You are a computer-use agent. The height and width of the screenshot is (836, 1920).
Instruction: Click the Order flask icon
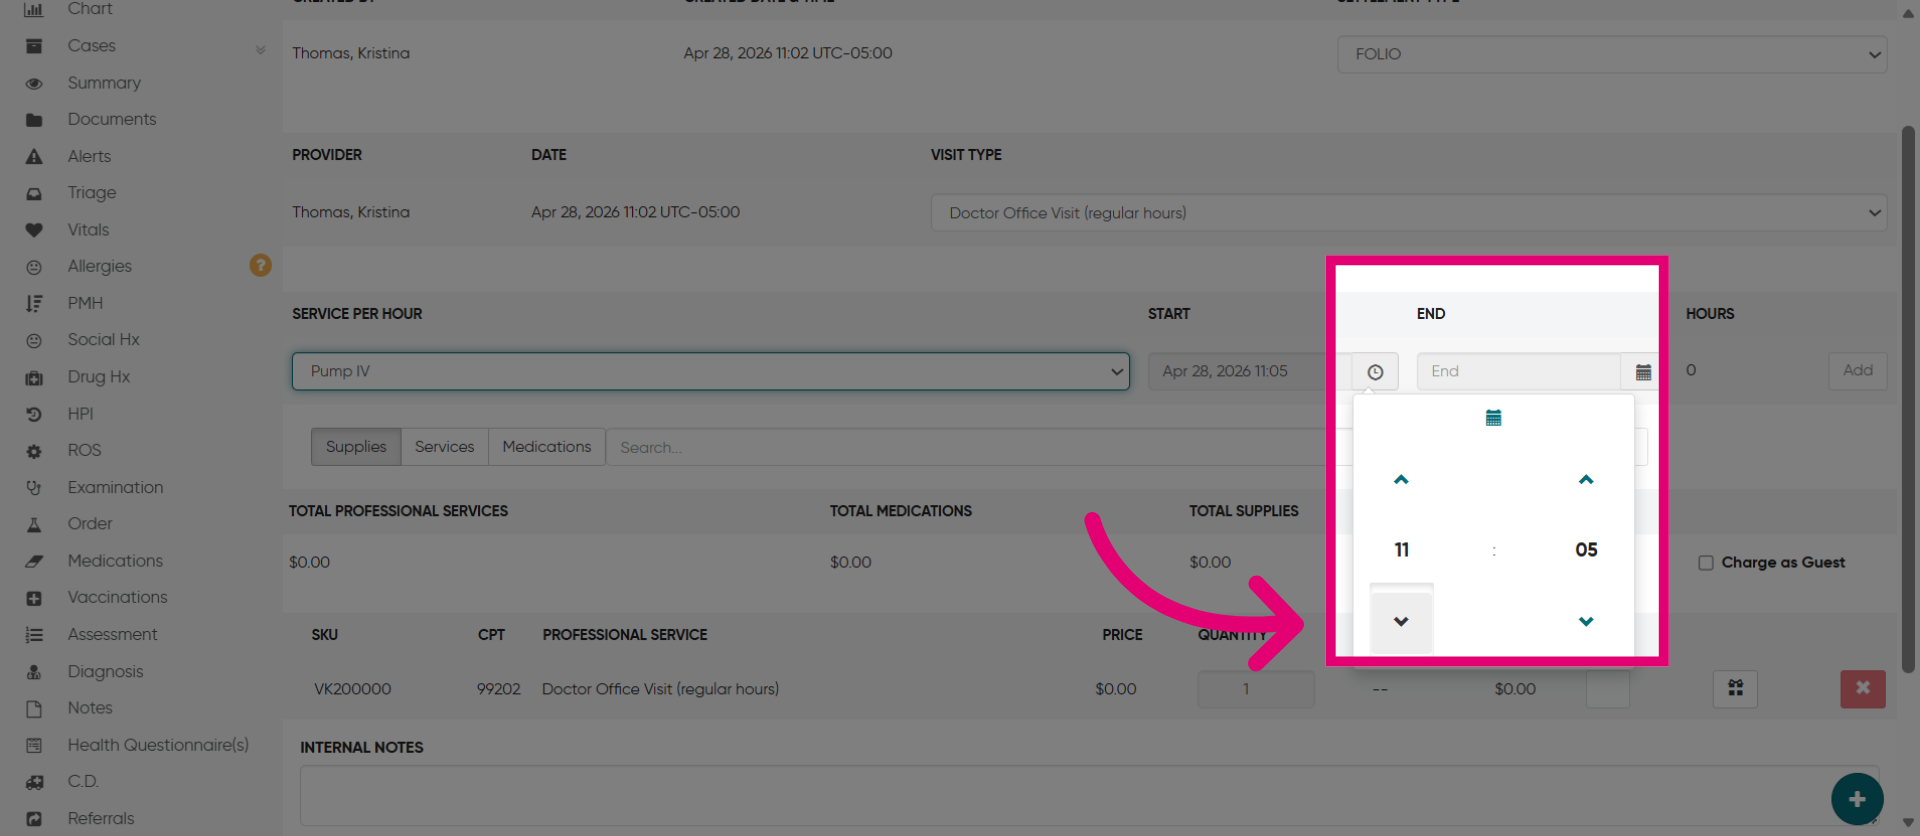click(x=34, y=525)
